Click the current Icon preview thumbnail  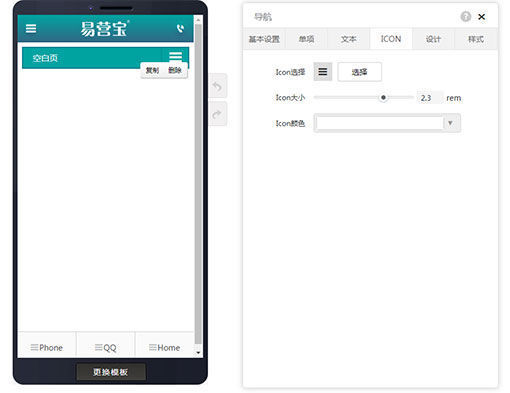tap(323, 72)
